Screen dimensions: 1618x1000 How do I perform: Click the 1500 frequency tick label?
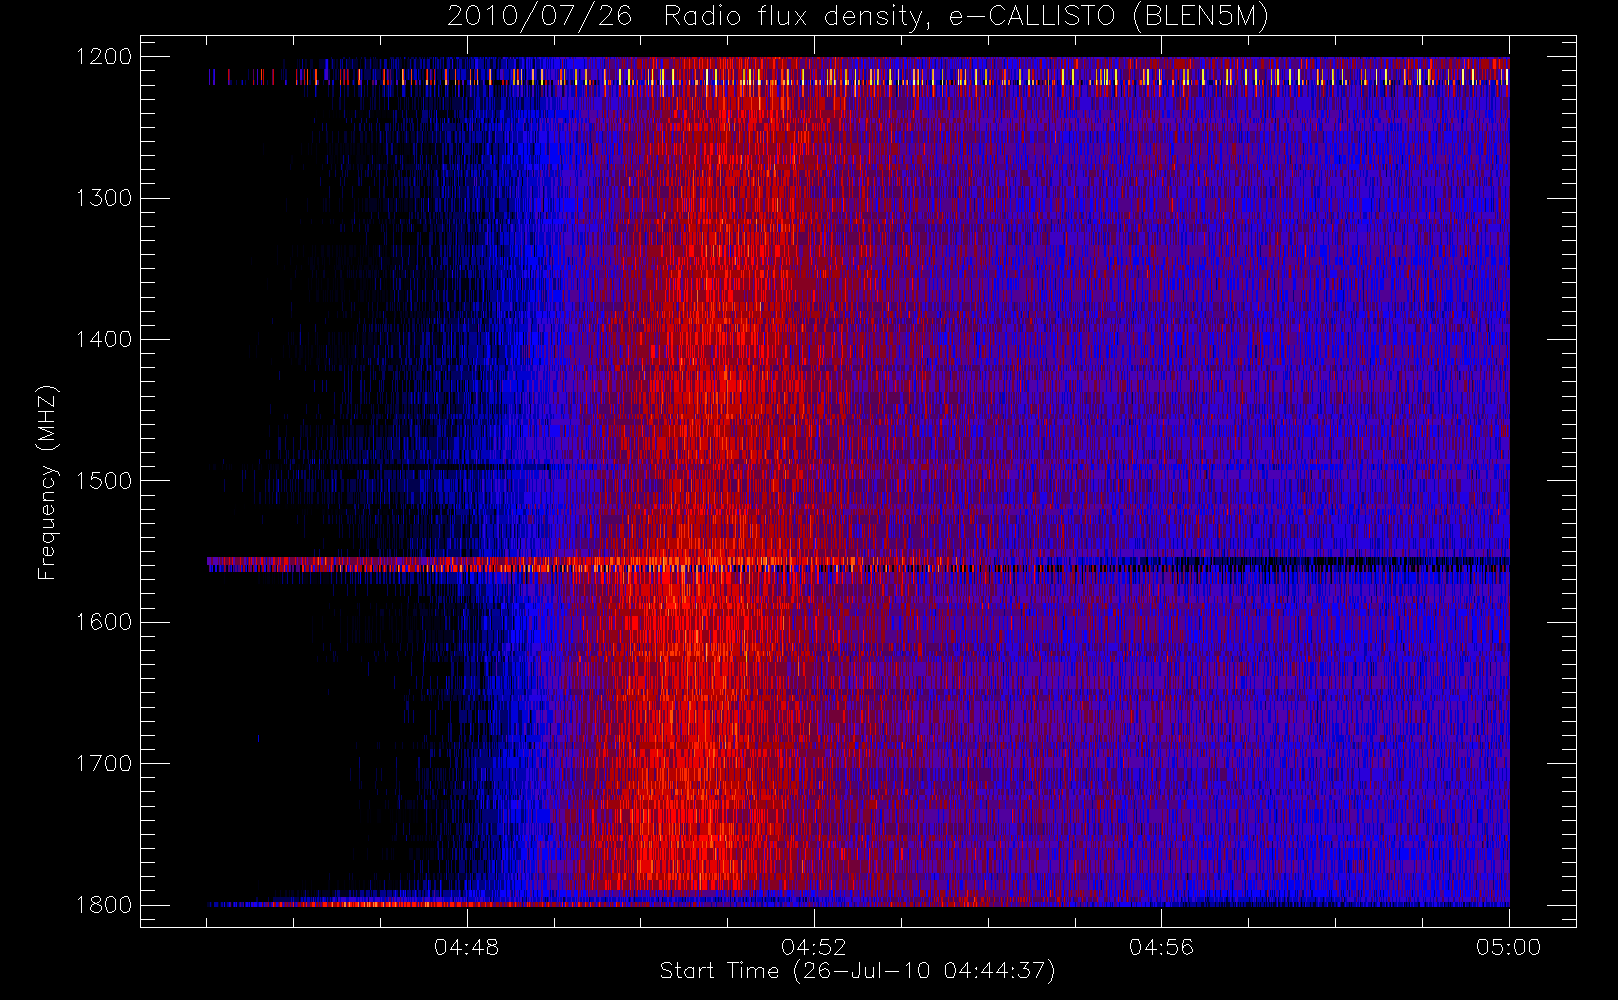104,481
